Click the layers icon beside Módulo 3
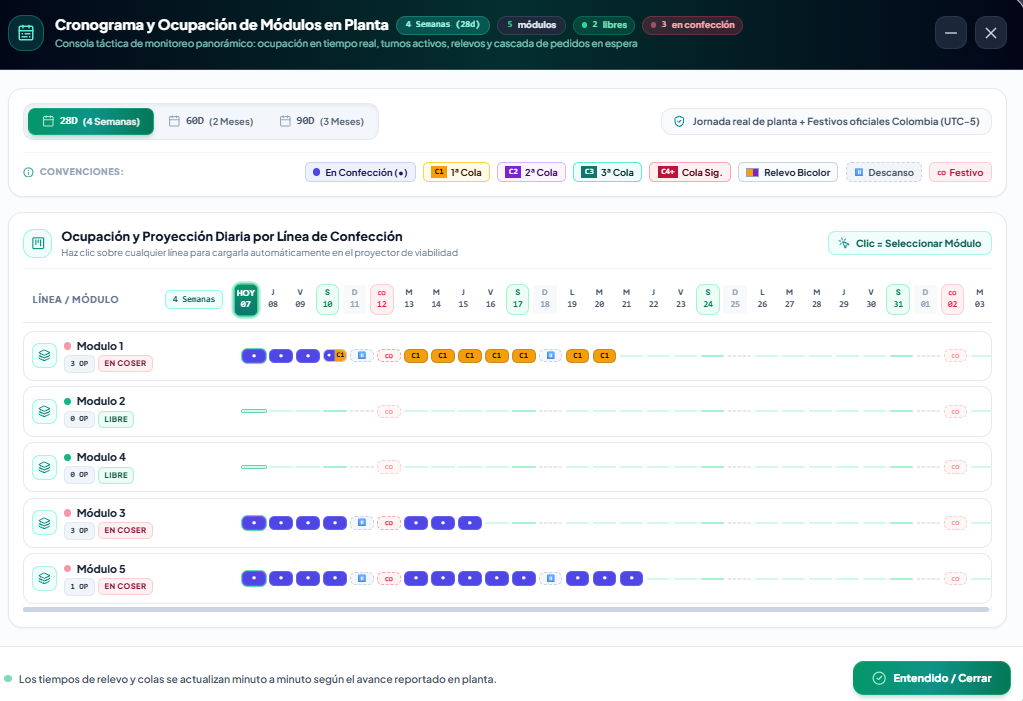This screenshot has height=701, width=1023. click(44, 523)
